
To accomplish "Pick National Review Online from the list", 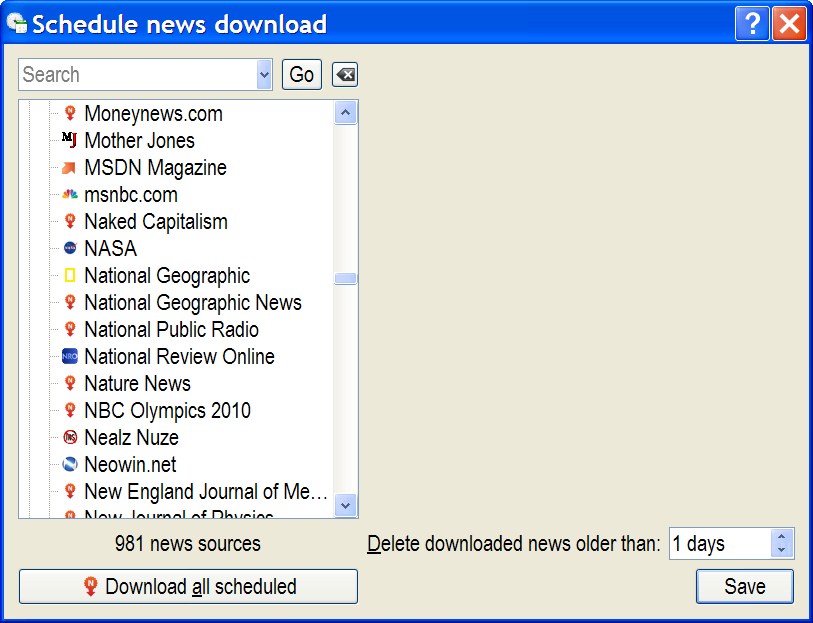I will 179,356.
